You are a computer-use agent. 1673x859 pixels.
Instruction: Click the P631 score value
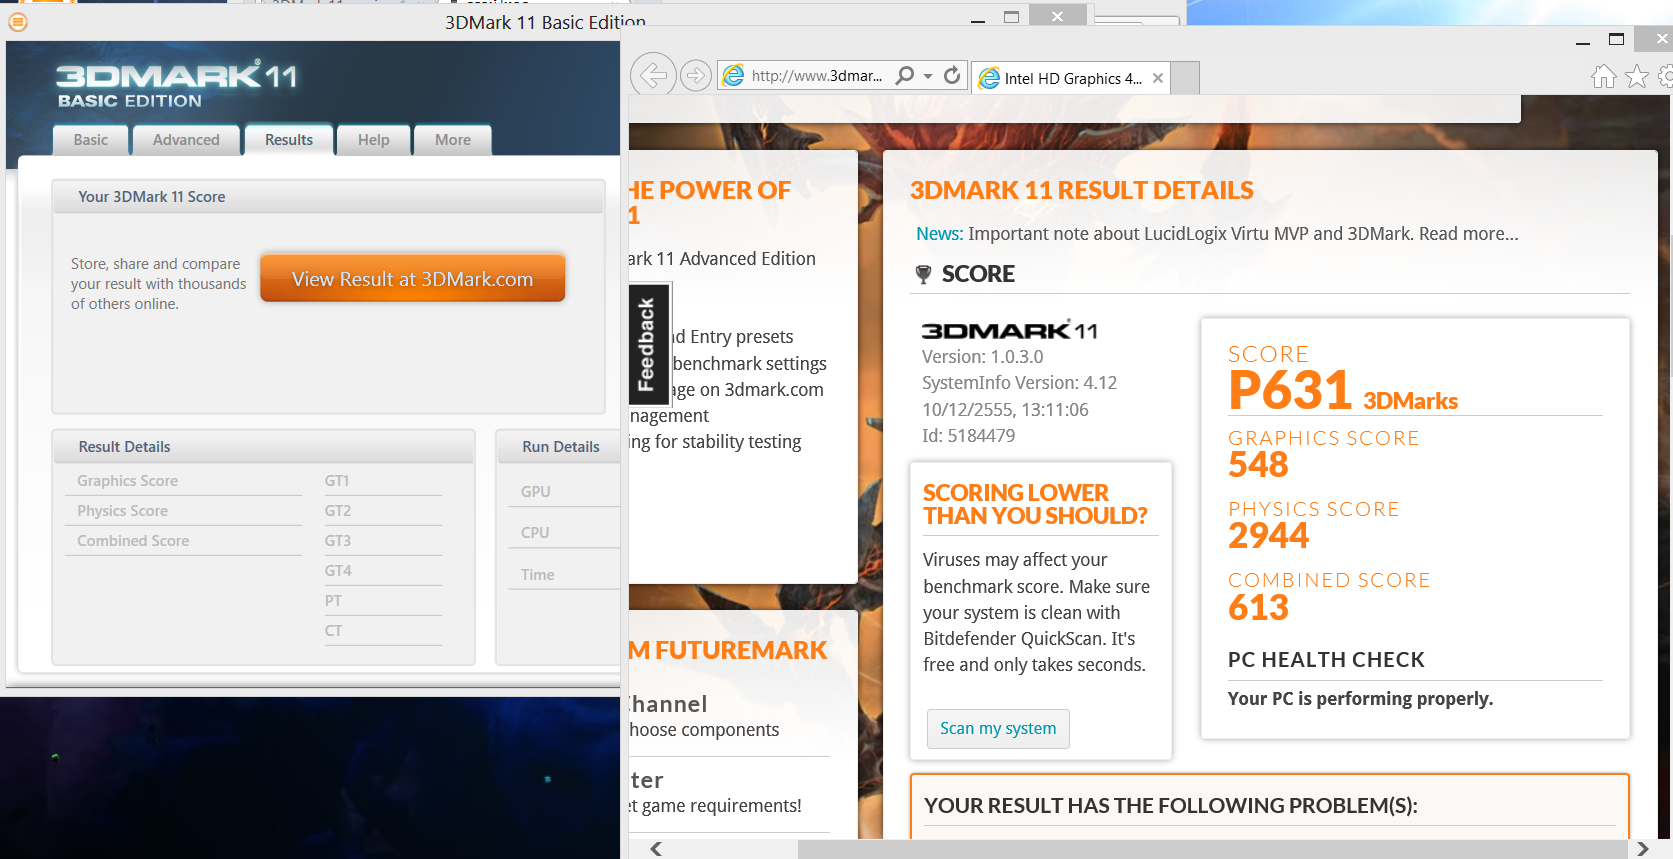point(1290,390)
